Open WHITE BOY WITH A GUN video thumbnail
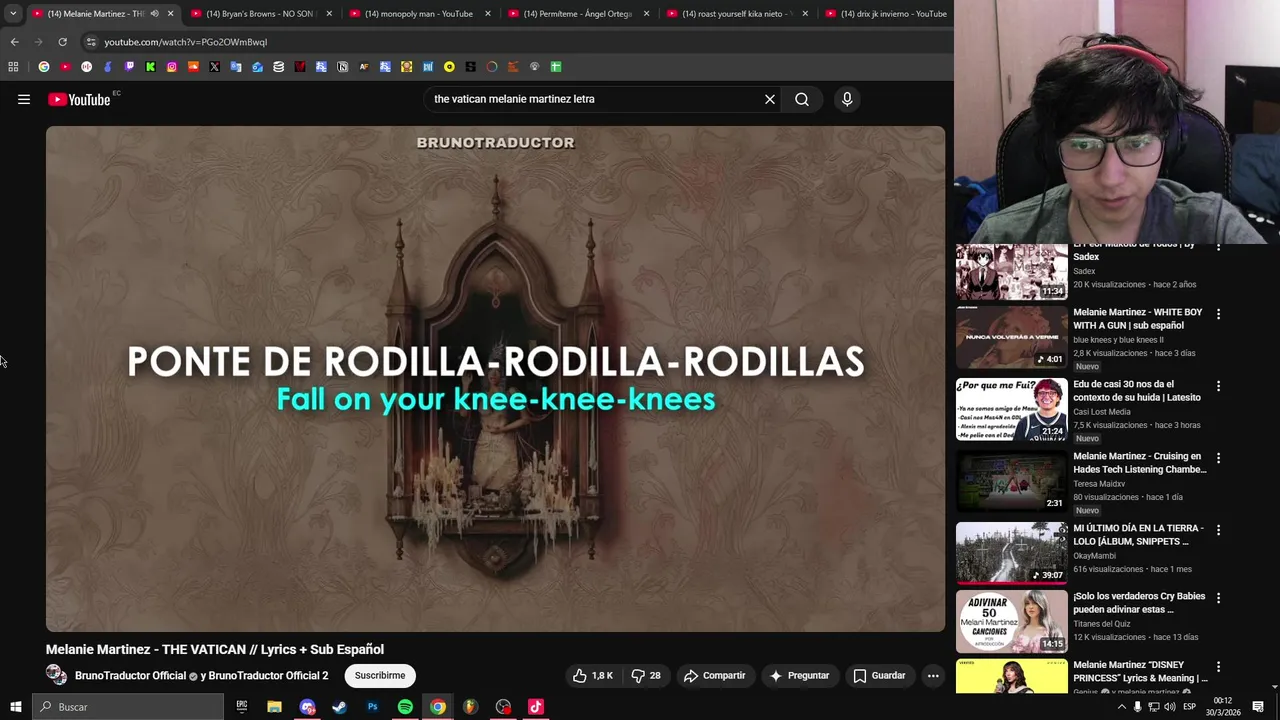Viewport: 1280px width, 720px height. tap(1011, 338)
